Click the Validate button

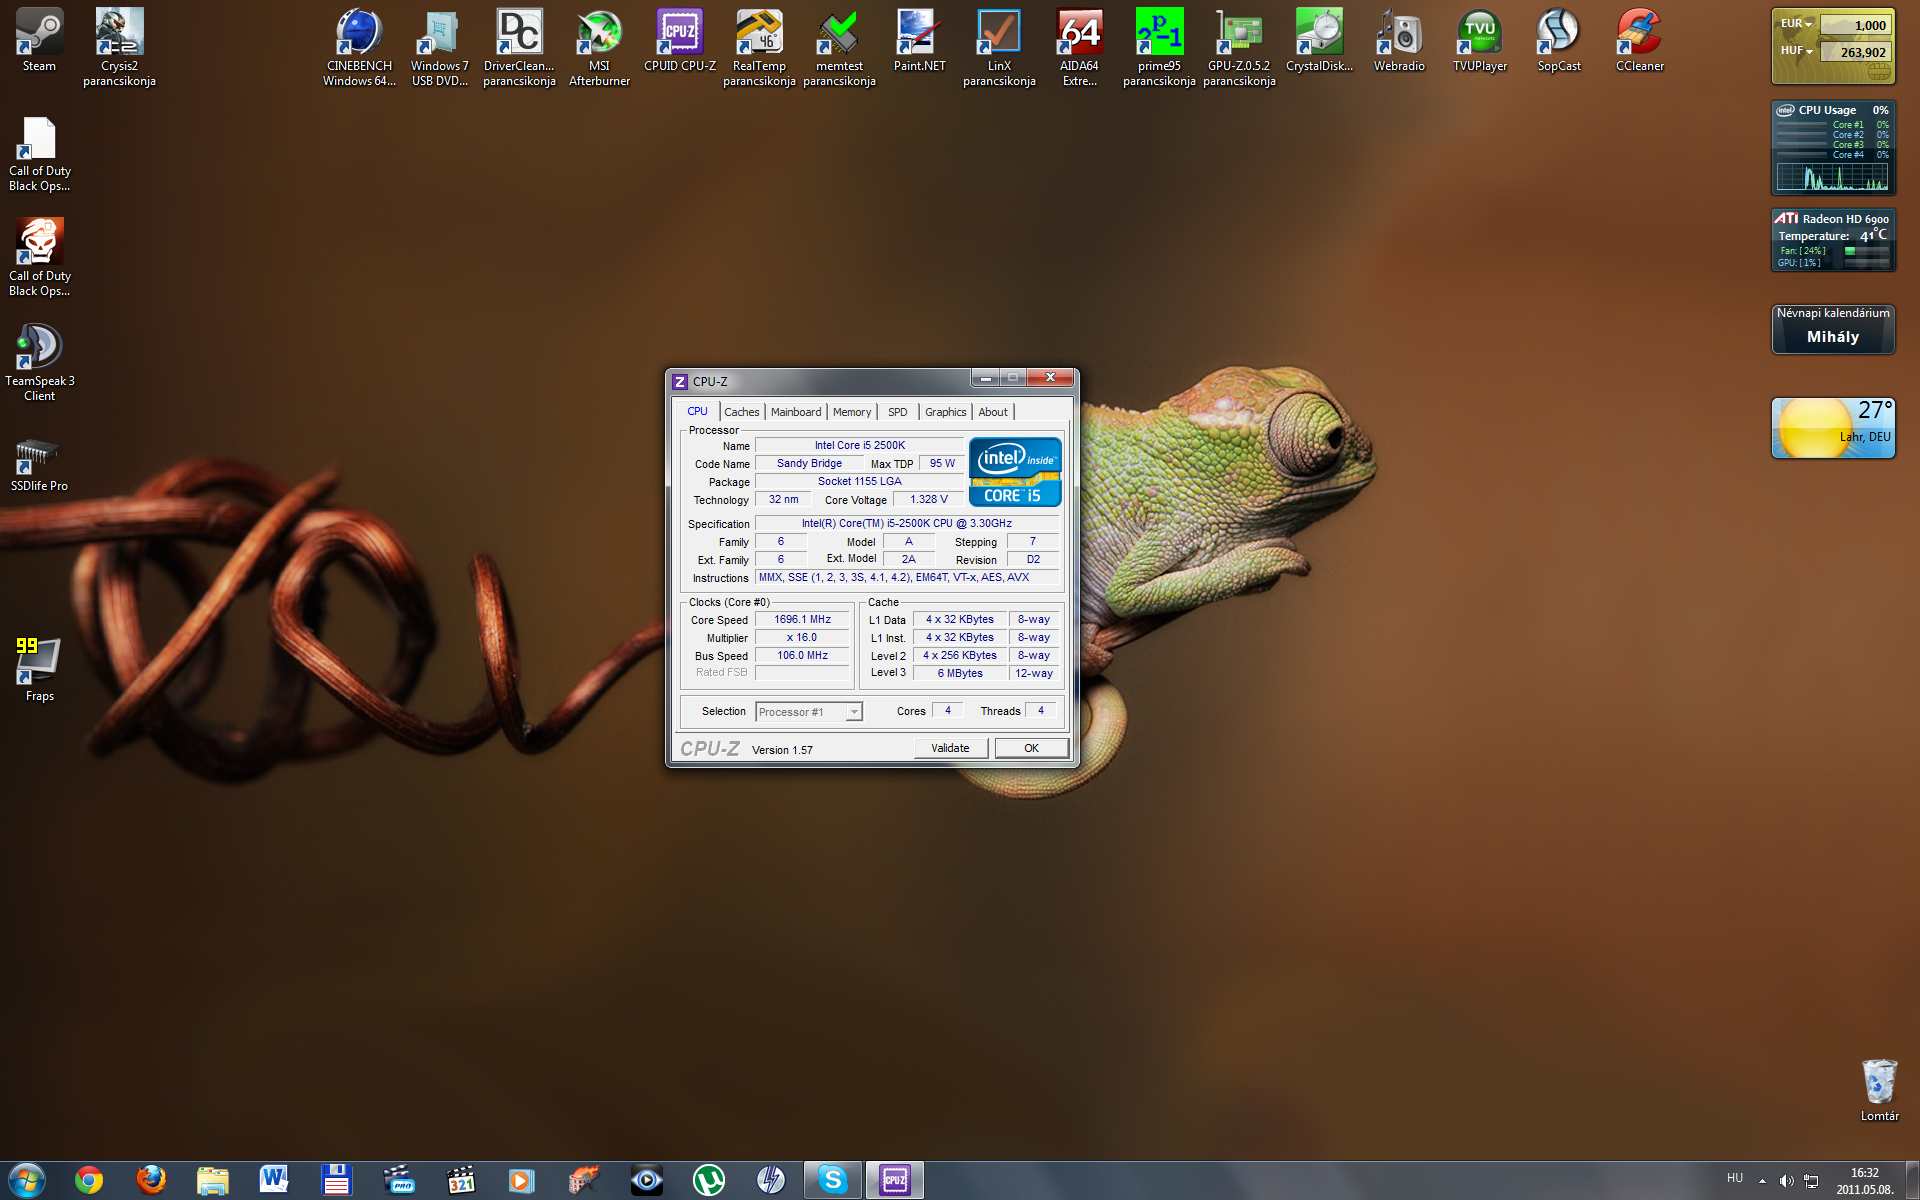tap(950, 748)
